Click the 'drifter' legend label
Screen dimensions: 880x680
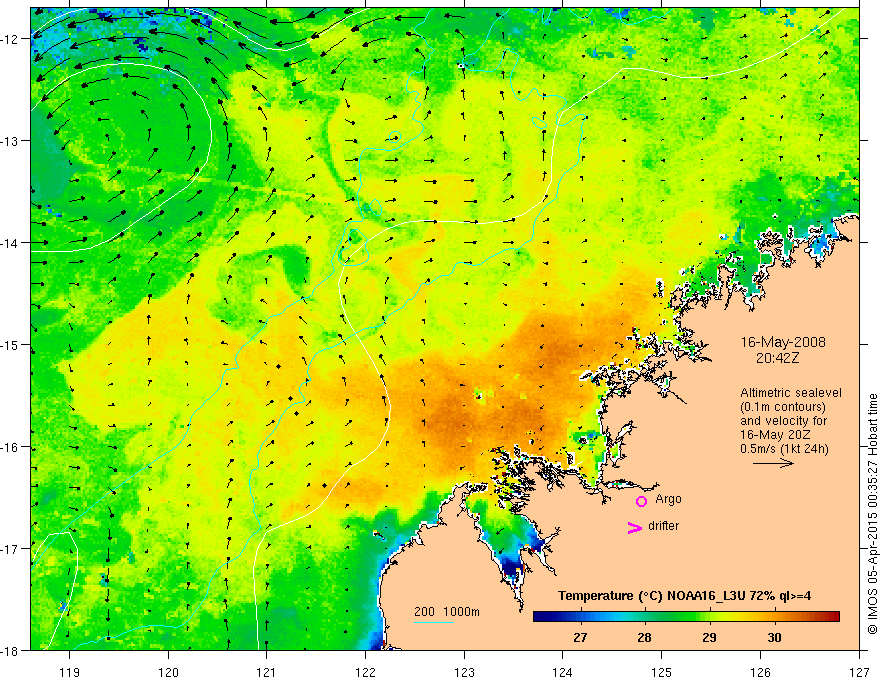tap(663, 526)
